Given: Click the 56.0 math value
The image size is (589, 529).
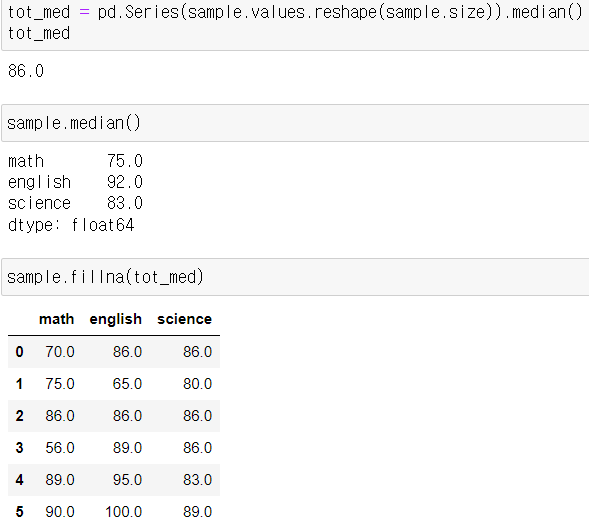Looking at the screenshot, I should point(60,448).
